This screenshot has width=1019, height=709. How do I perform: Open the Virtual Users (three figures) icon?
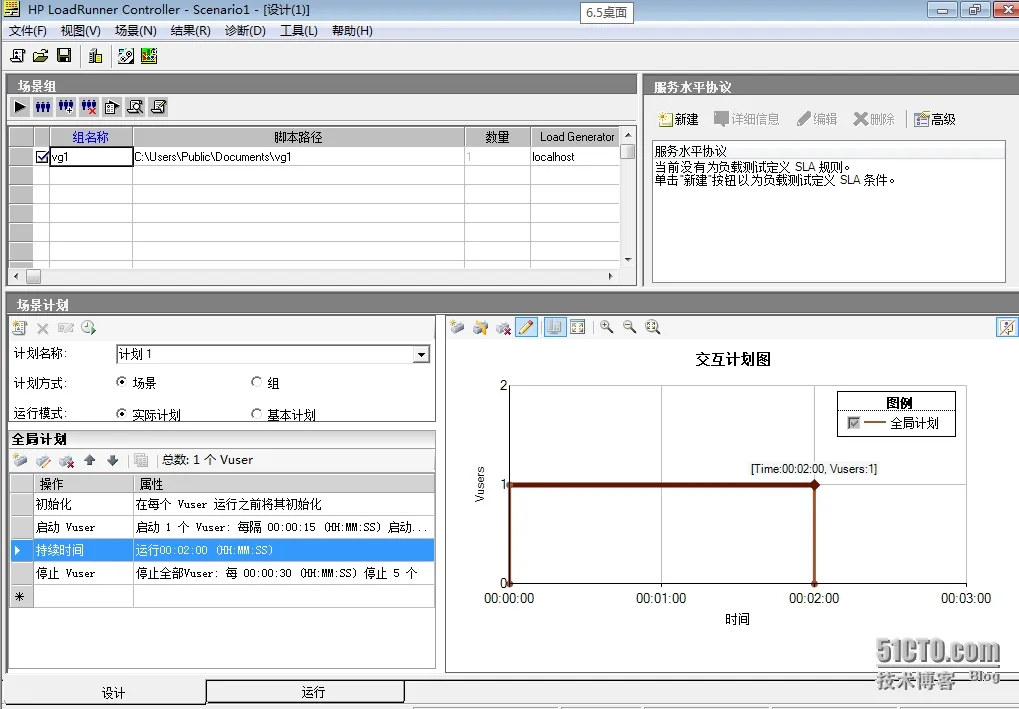[43, 107]
